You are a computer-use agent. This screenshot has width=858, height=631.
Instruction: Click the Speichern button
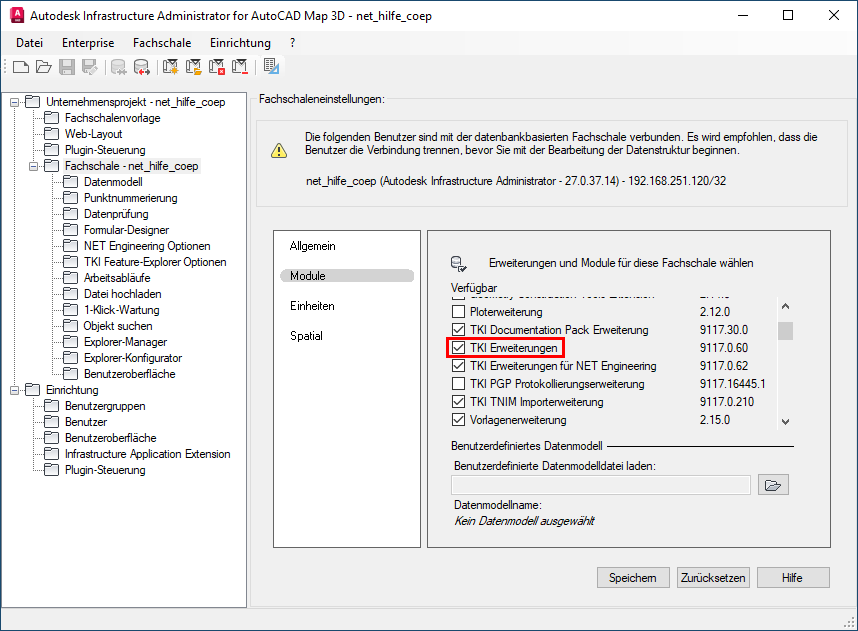(x=633, y=578)
